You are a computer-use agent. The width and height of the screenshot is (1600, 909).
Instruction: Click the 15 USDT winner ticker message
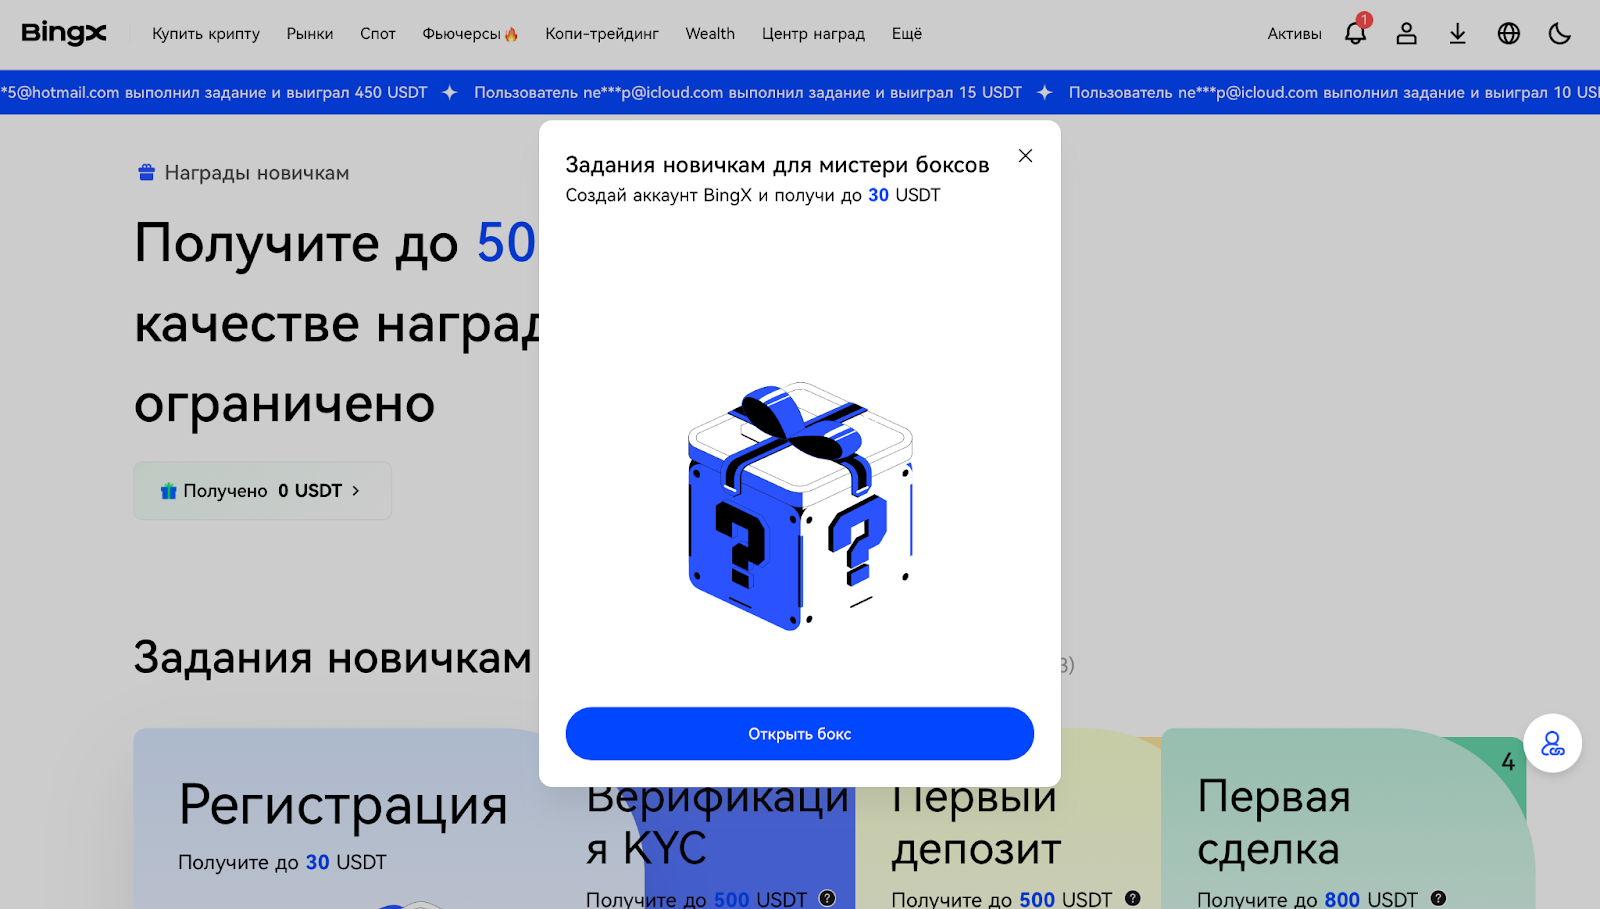click(748, 92)
